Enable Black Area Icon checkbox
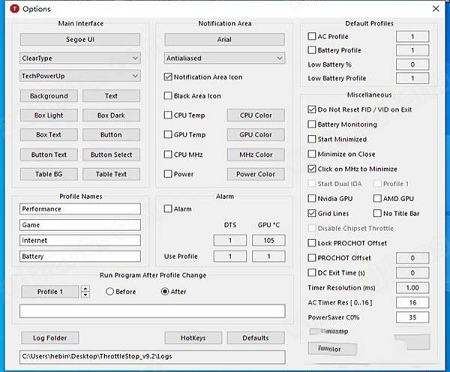Image resolution: width=450 pixels, height=372 pixels. 168,96
